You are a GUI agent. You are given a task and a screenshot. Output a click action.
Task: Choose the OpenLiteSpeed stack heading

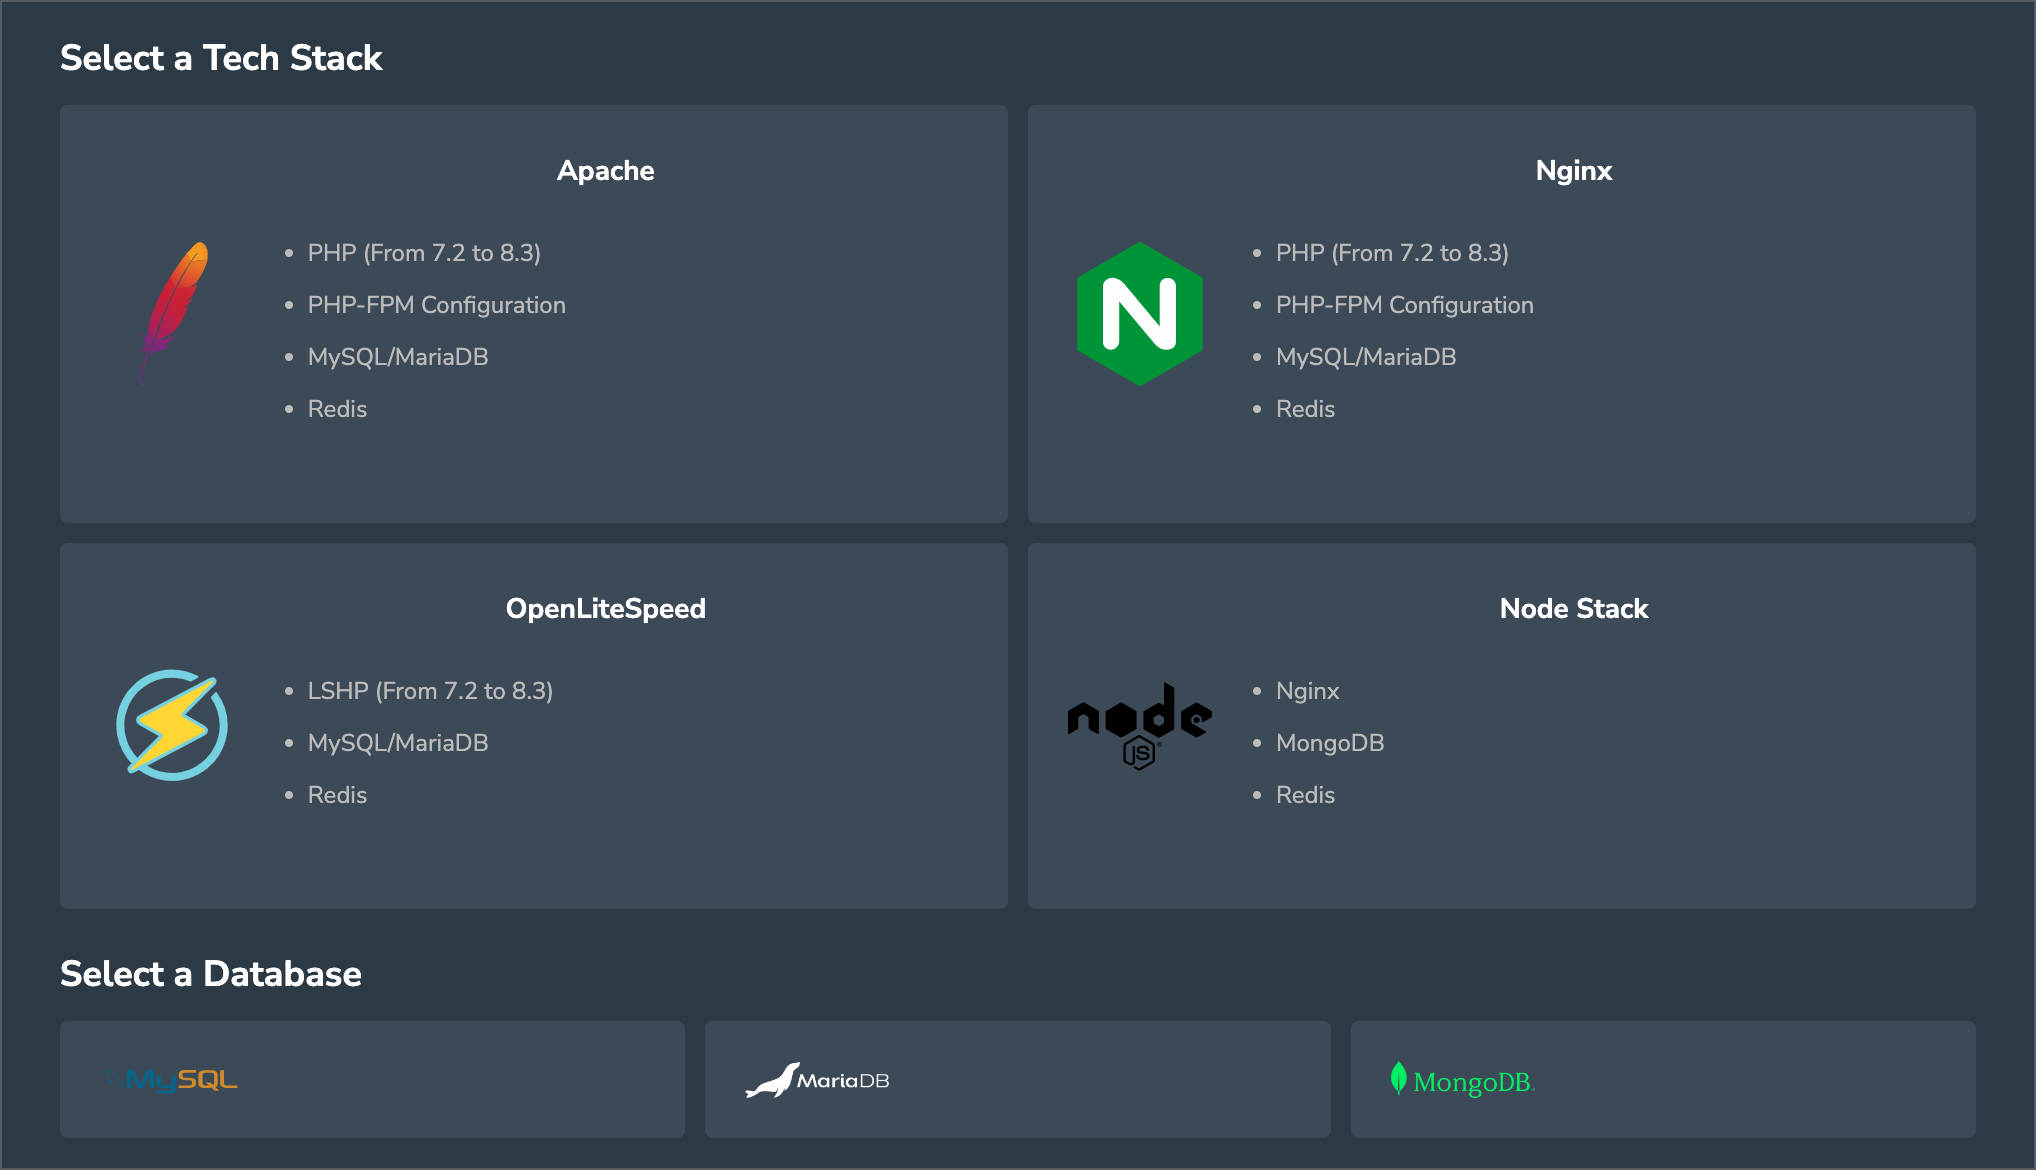[x=606, y=609]
